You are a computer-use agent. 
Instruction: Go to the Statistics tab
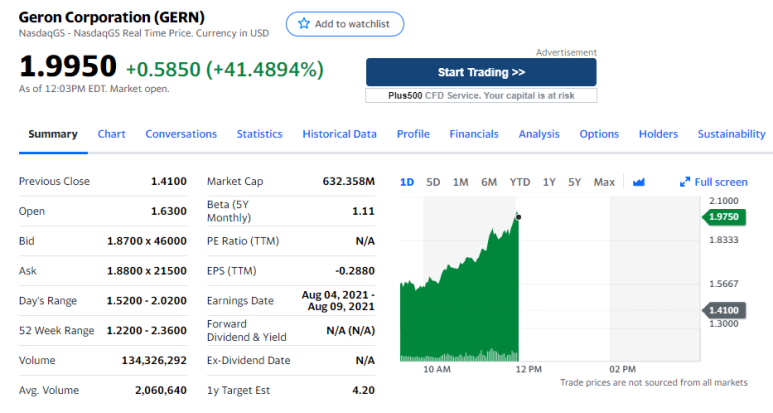[x=259, y=134]
